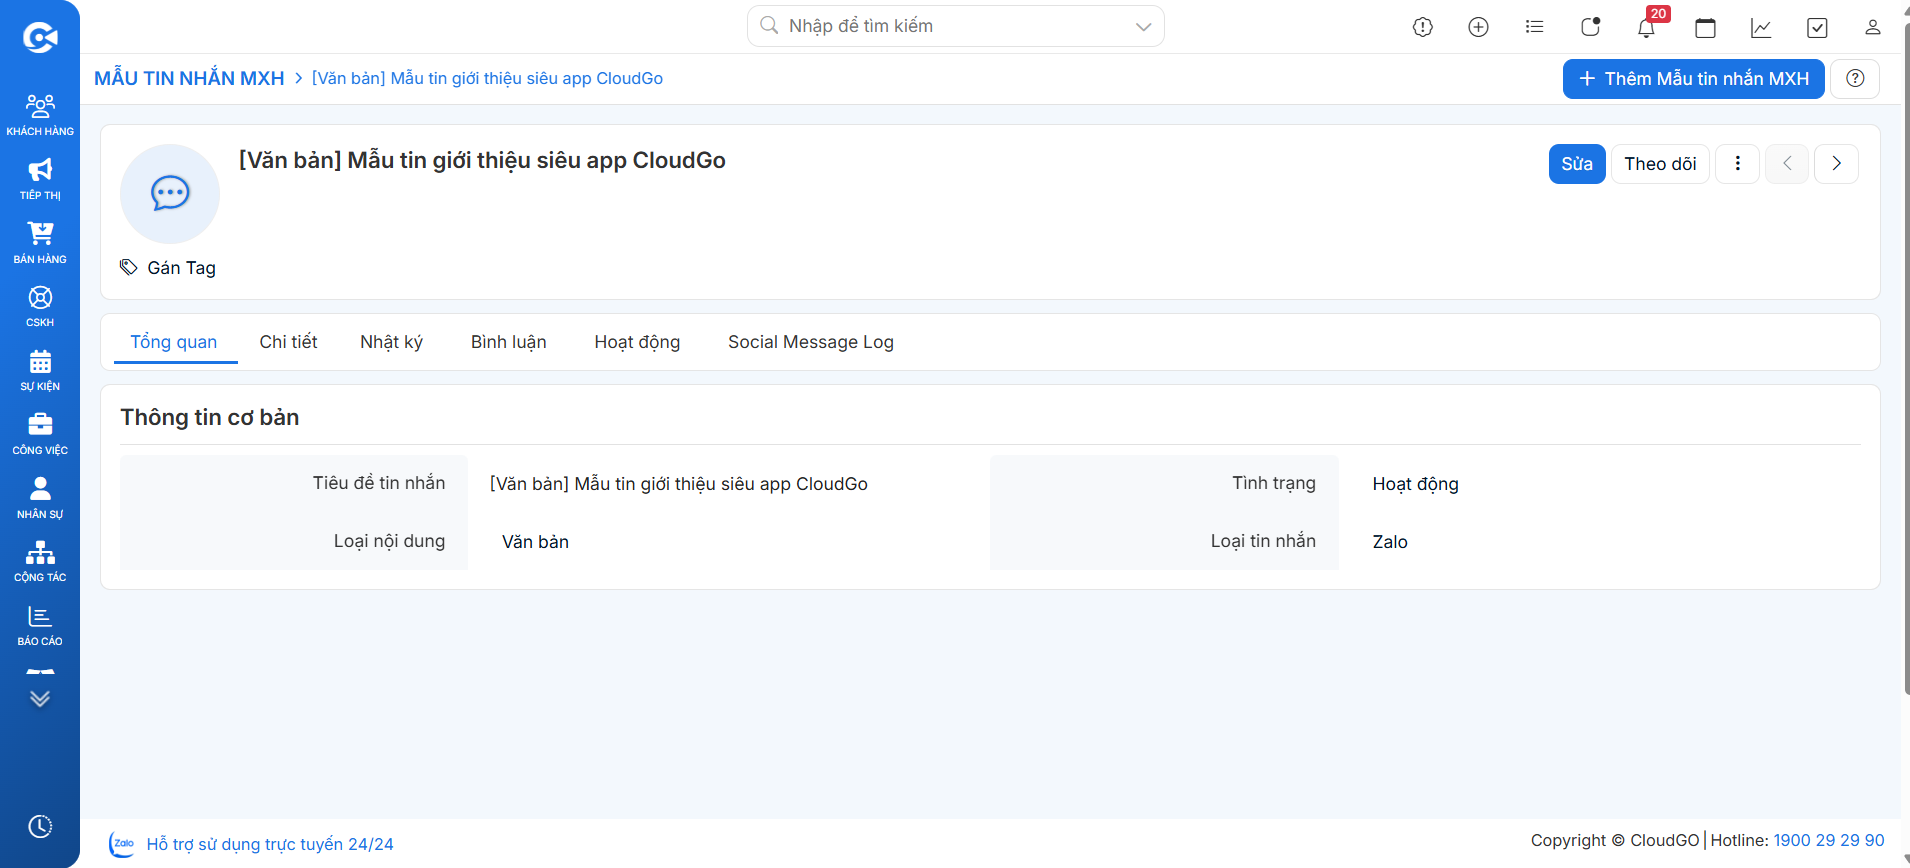Image resolution: width=1910 pixels, height=868 pixels.
Task: Click the quick create plus icon
Action: (x=1479, y=27)
